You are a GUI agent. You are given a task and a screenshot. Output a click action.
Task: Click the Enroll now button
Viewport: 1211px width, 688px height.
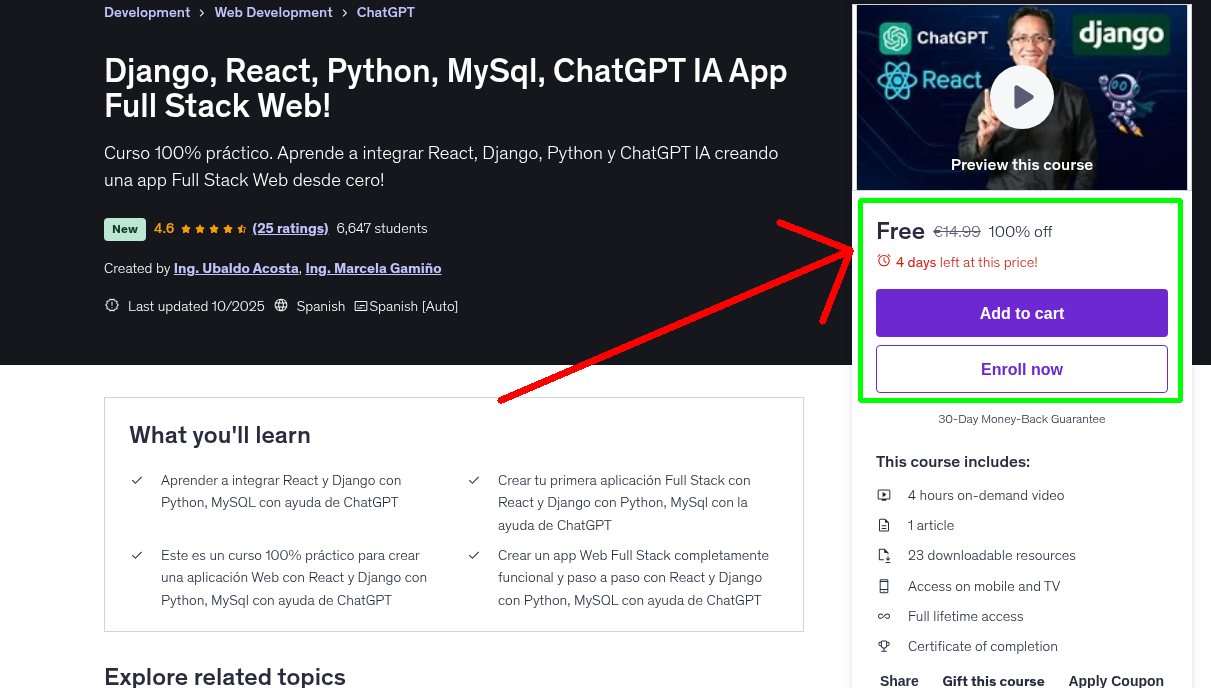[1021, 369]
